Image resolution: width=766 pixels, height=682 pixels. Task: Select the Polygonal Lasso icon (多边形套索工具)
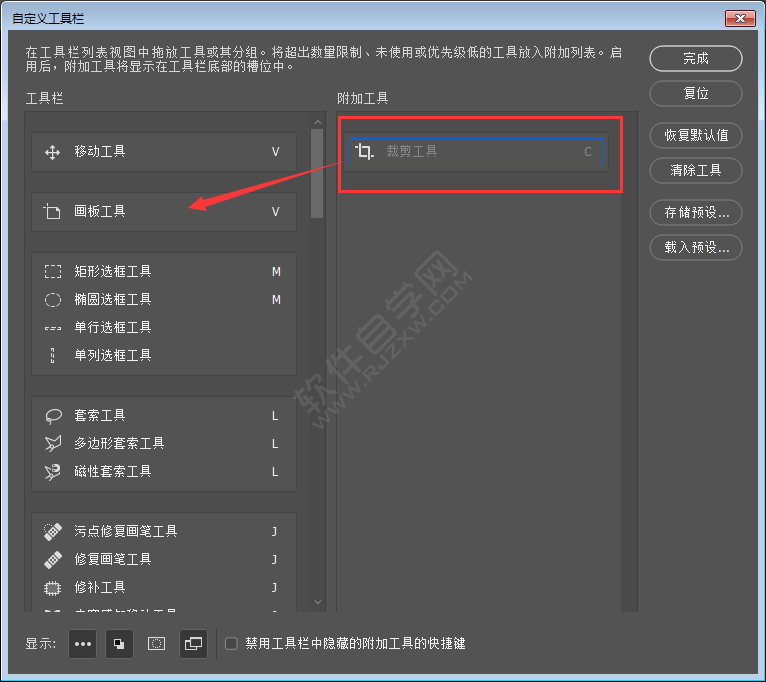(53, 444)
